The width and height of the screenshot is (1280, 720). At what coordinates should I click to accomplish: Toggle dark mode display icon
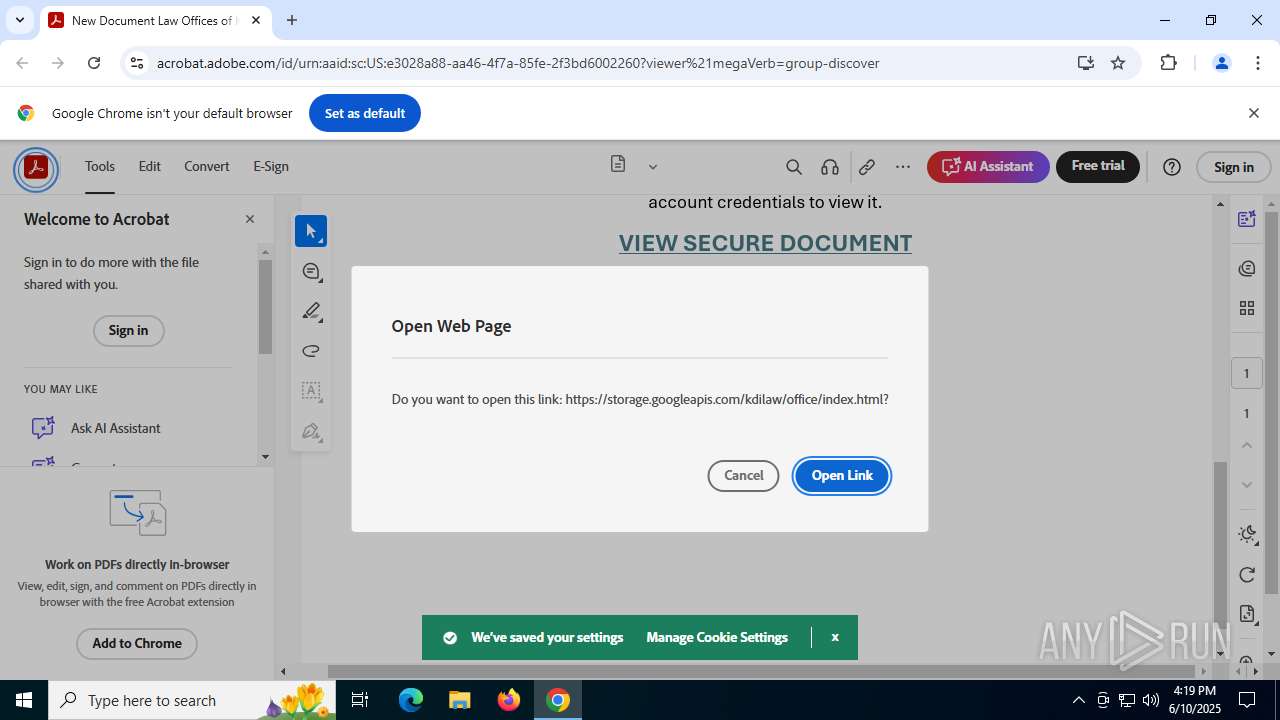click(x=1246, y=534)
